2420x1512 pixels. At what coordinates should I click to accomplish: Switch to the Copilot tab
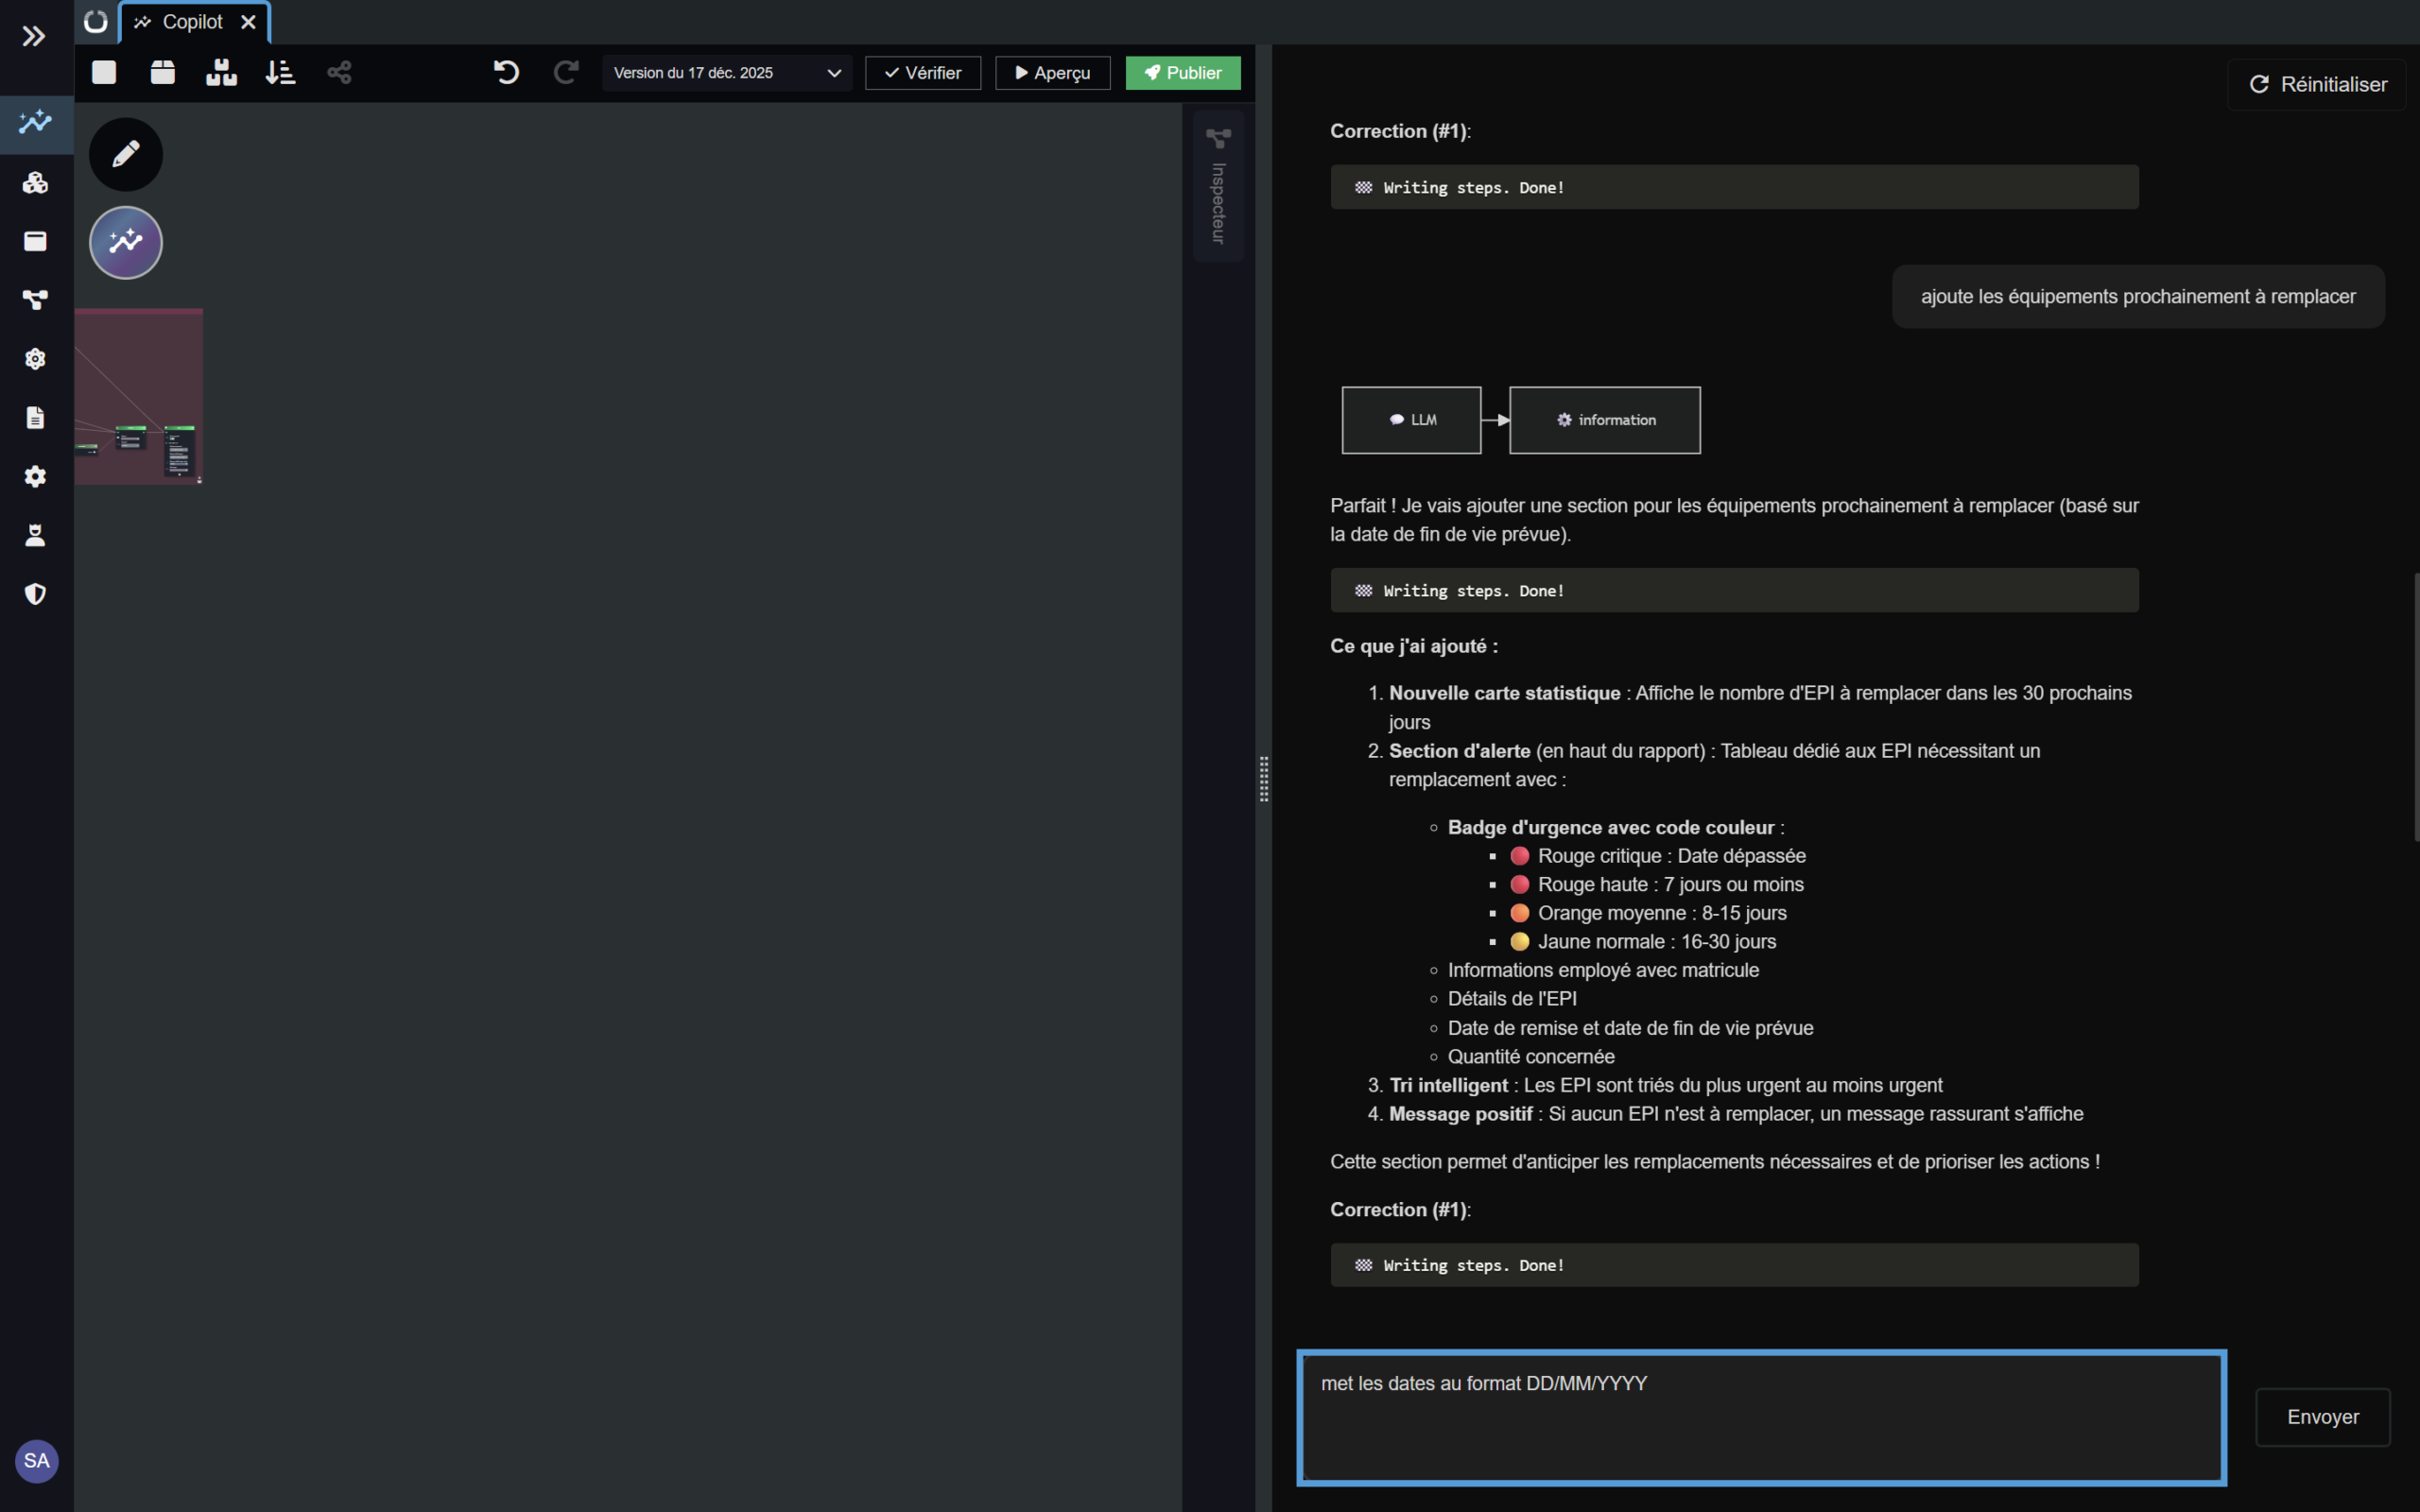tap(192, 22)
